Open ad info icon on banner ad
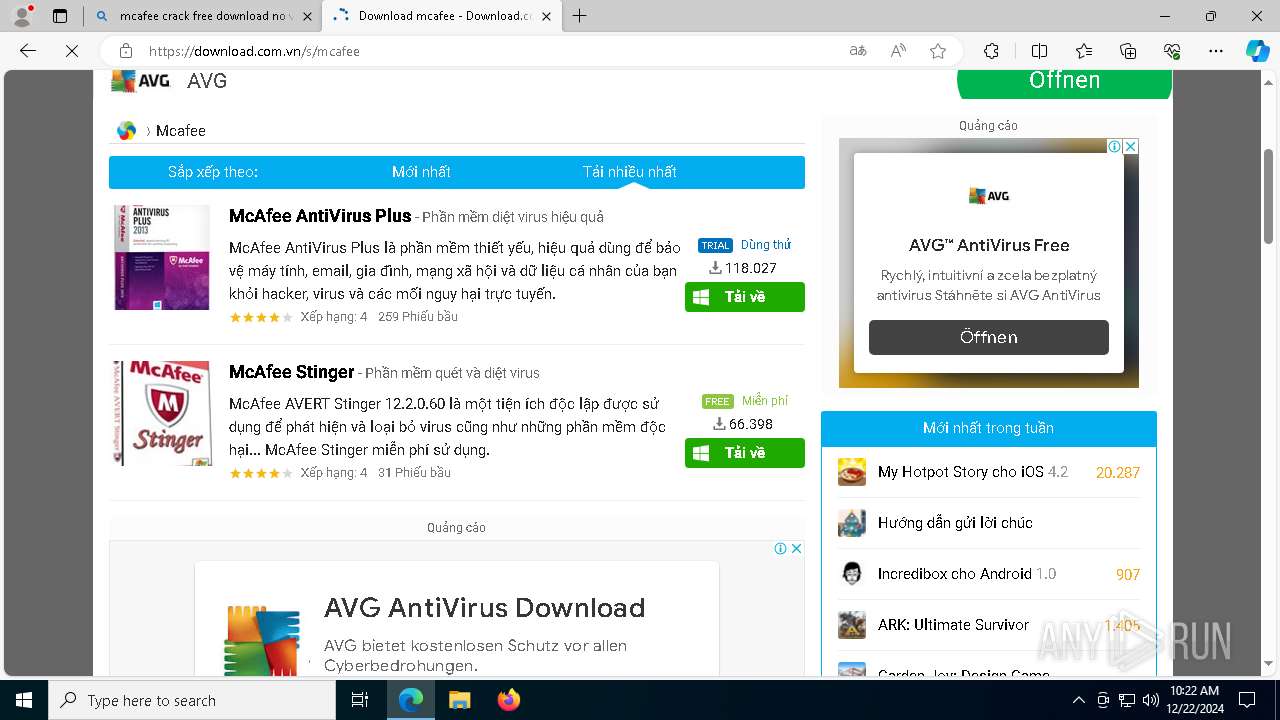This screenshot has width=1280, height=720. (781, 548)
